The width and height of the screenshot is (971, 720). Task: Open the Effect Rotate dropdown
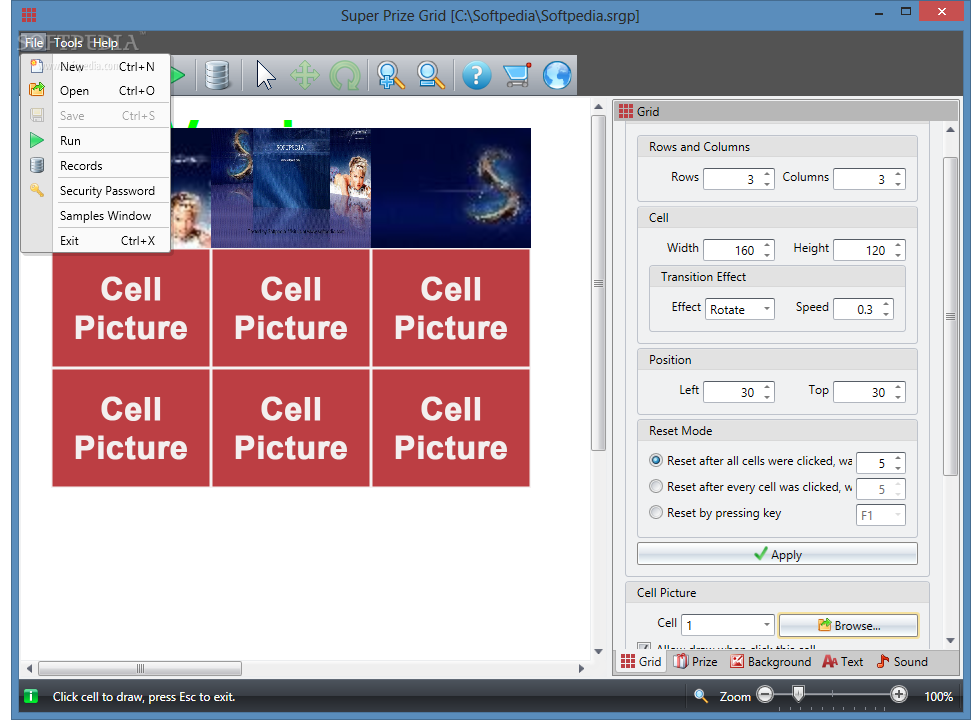[739, 309]
